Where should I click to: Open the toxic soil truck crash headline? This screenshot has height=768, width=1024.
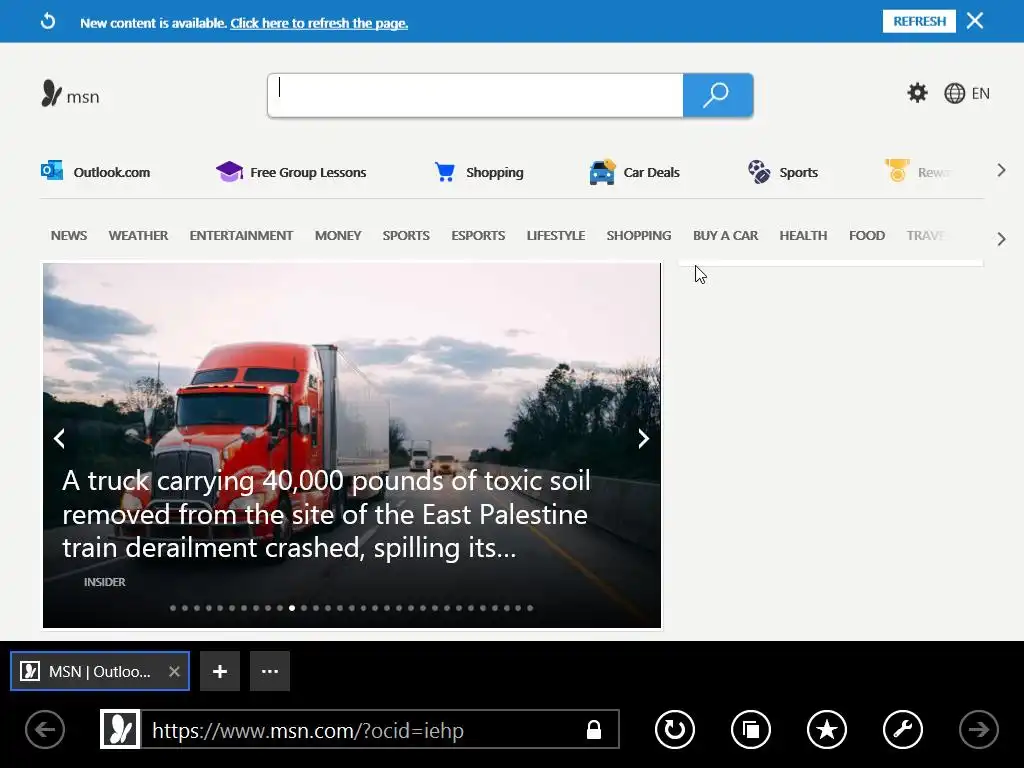326,514
